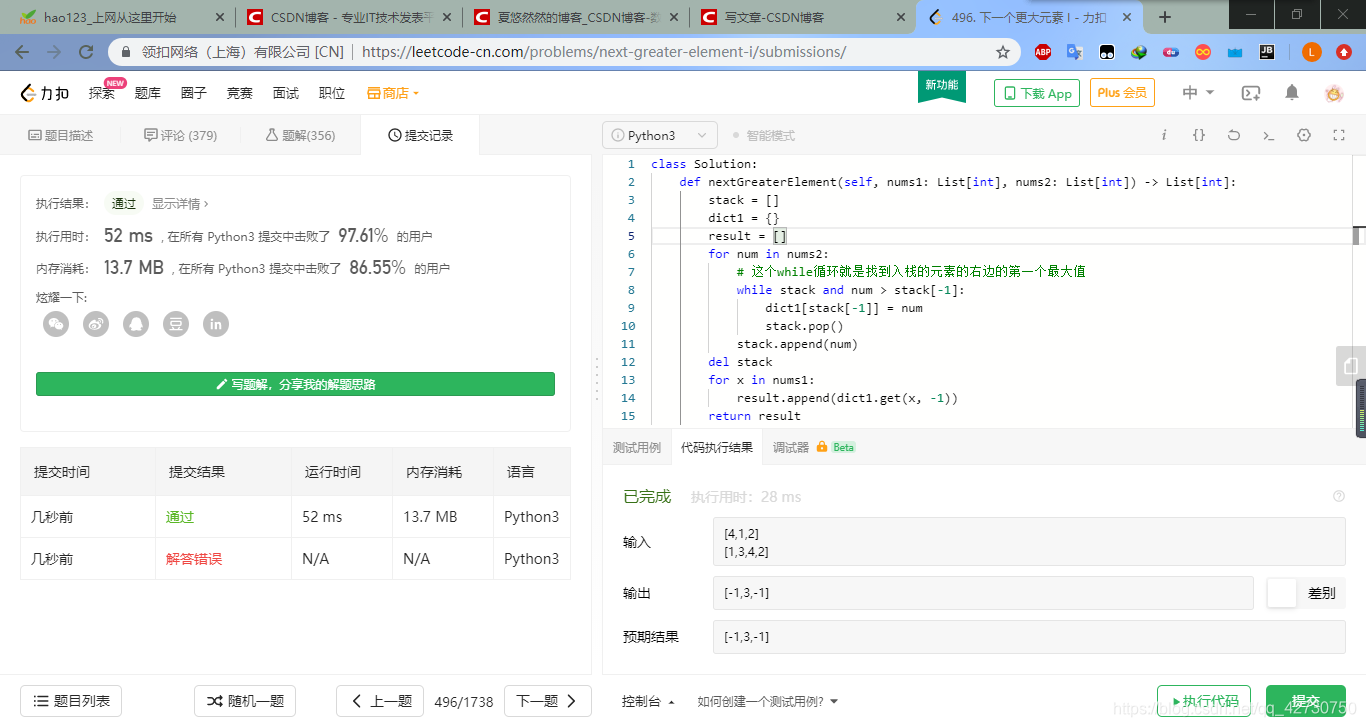The height and width of the screenshot is (727, 1366).
Task: Open editor settings hexagon icon
Action: click(x=1304, y=135)
